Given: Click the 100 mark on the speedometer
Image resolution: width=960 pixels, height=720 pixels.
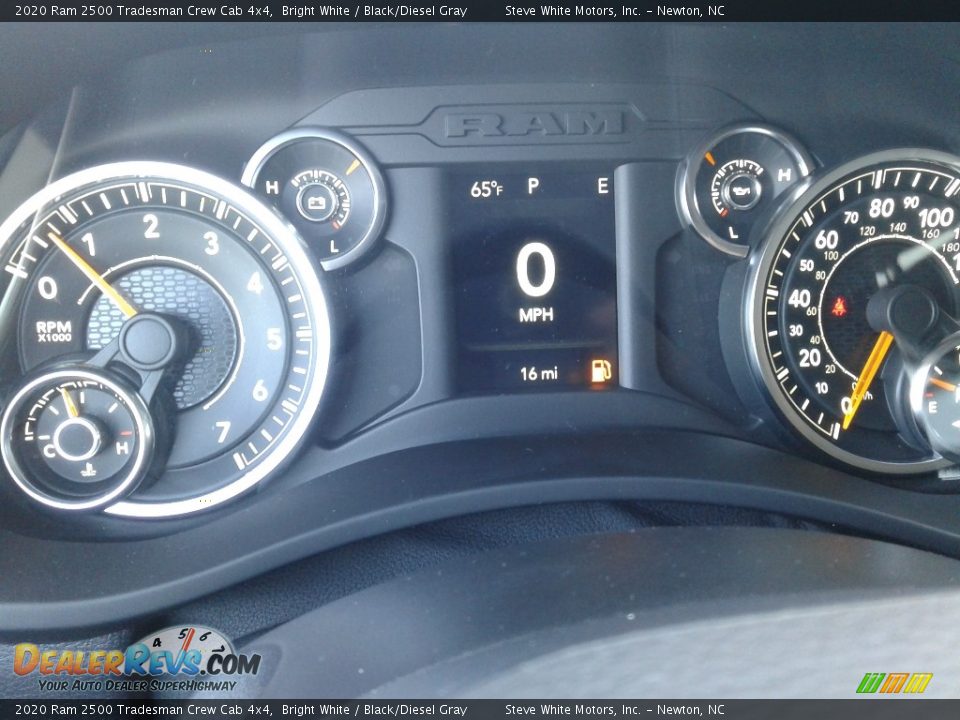Looking at the screenshot, I should point(935,217).
